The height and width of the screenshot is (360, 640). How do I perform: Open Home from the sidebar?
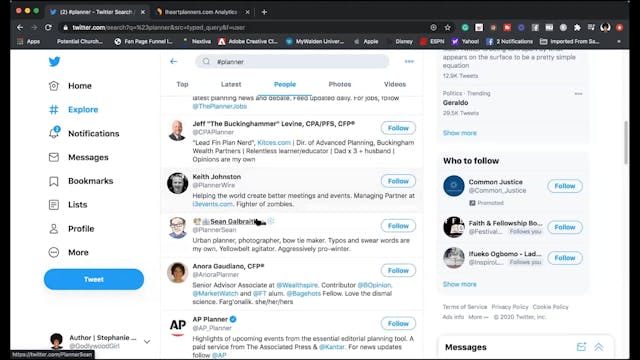coord(70,86)
